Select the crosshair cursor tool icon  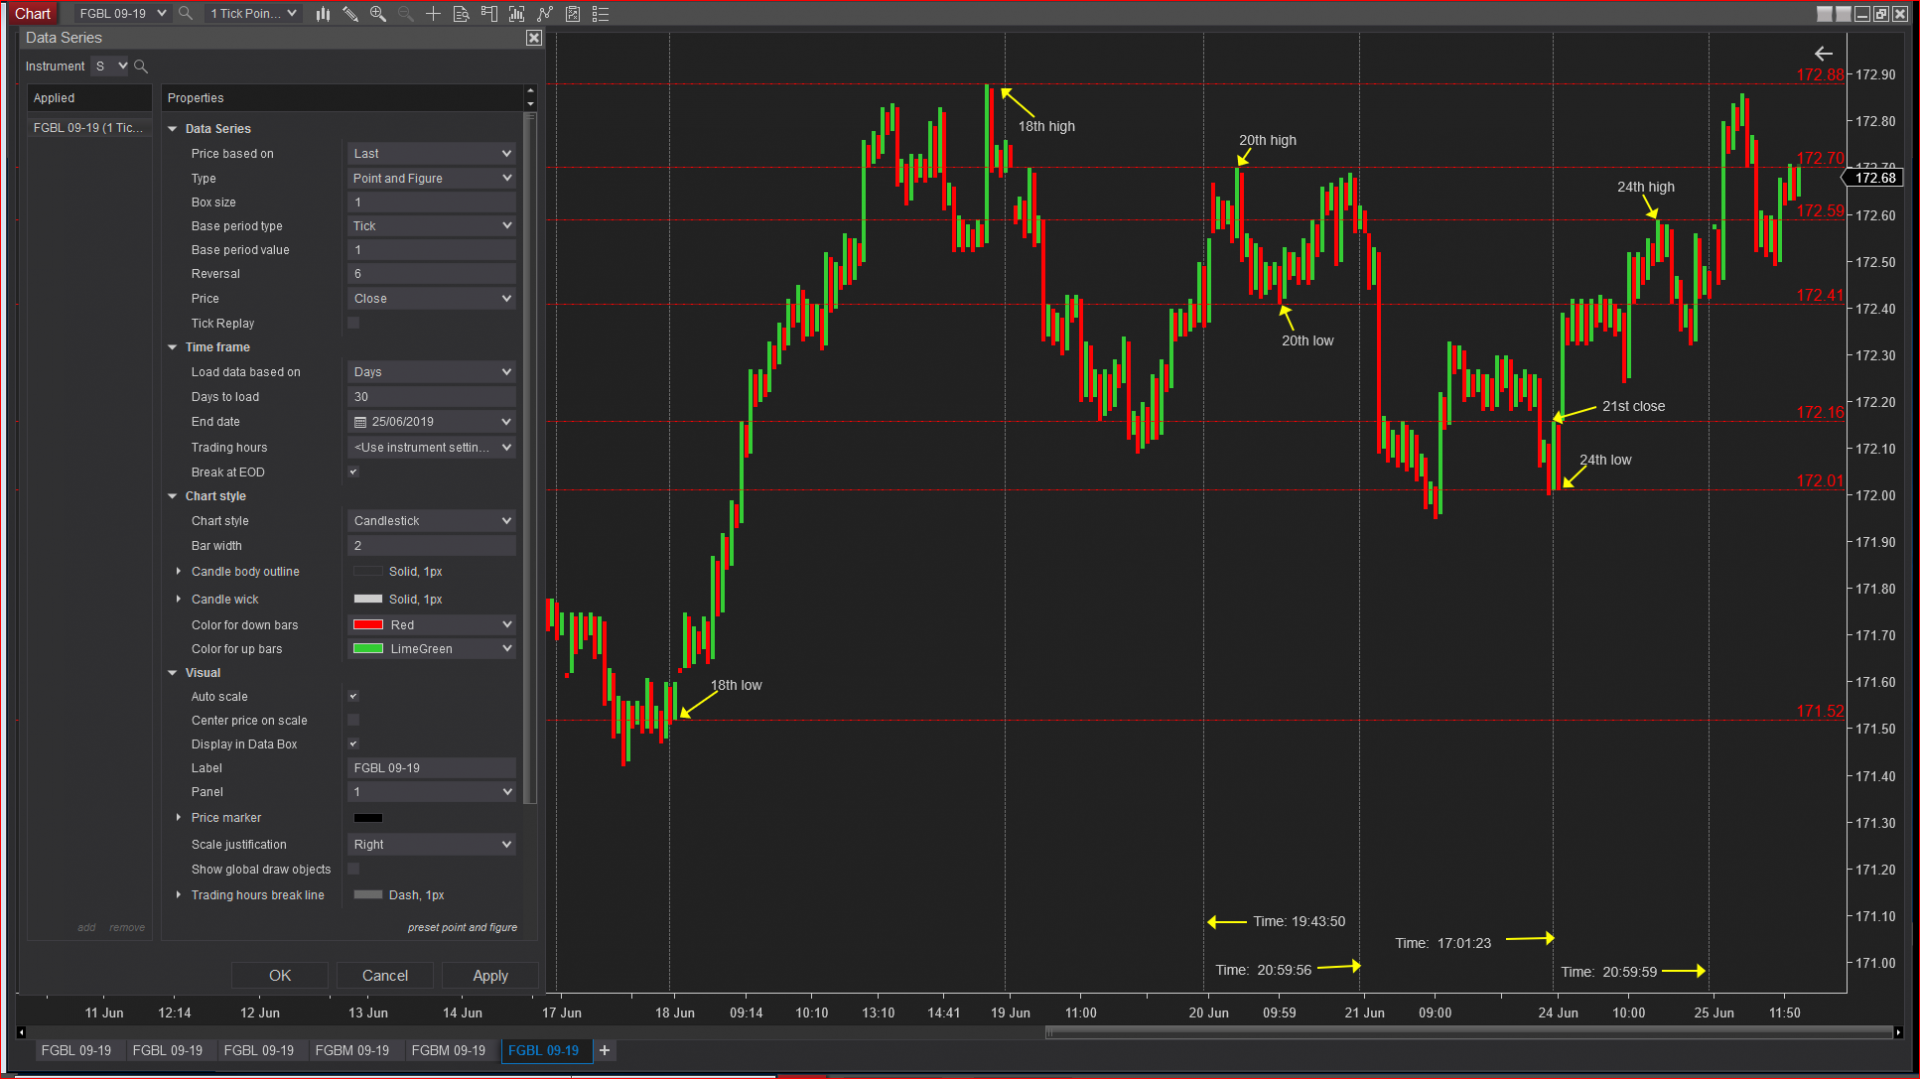pos(433,14)
